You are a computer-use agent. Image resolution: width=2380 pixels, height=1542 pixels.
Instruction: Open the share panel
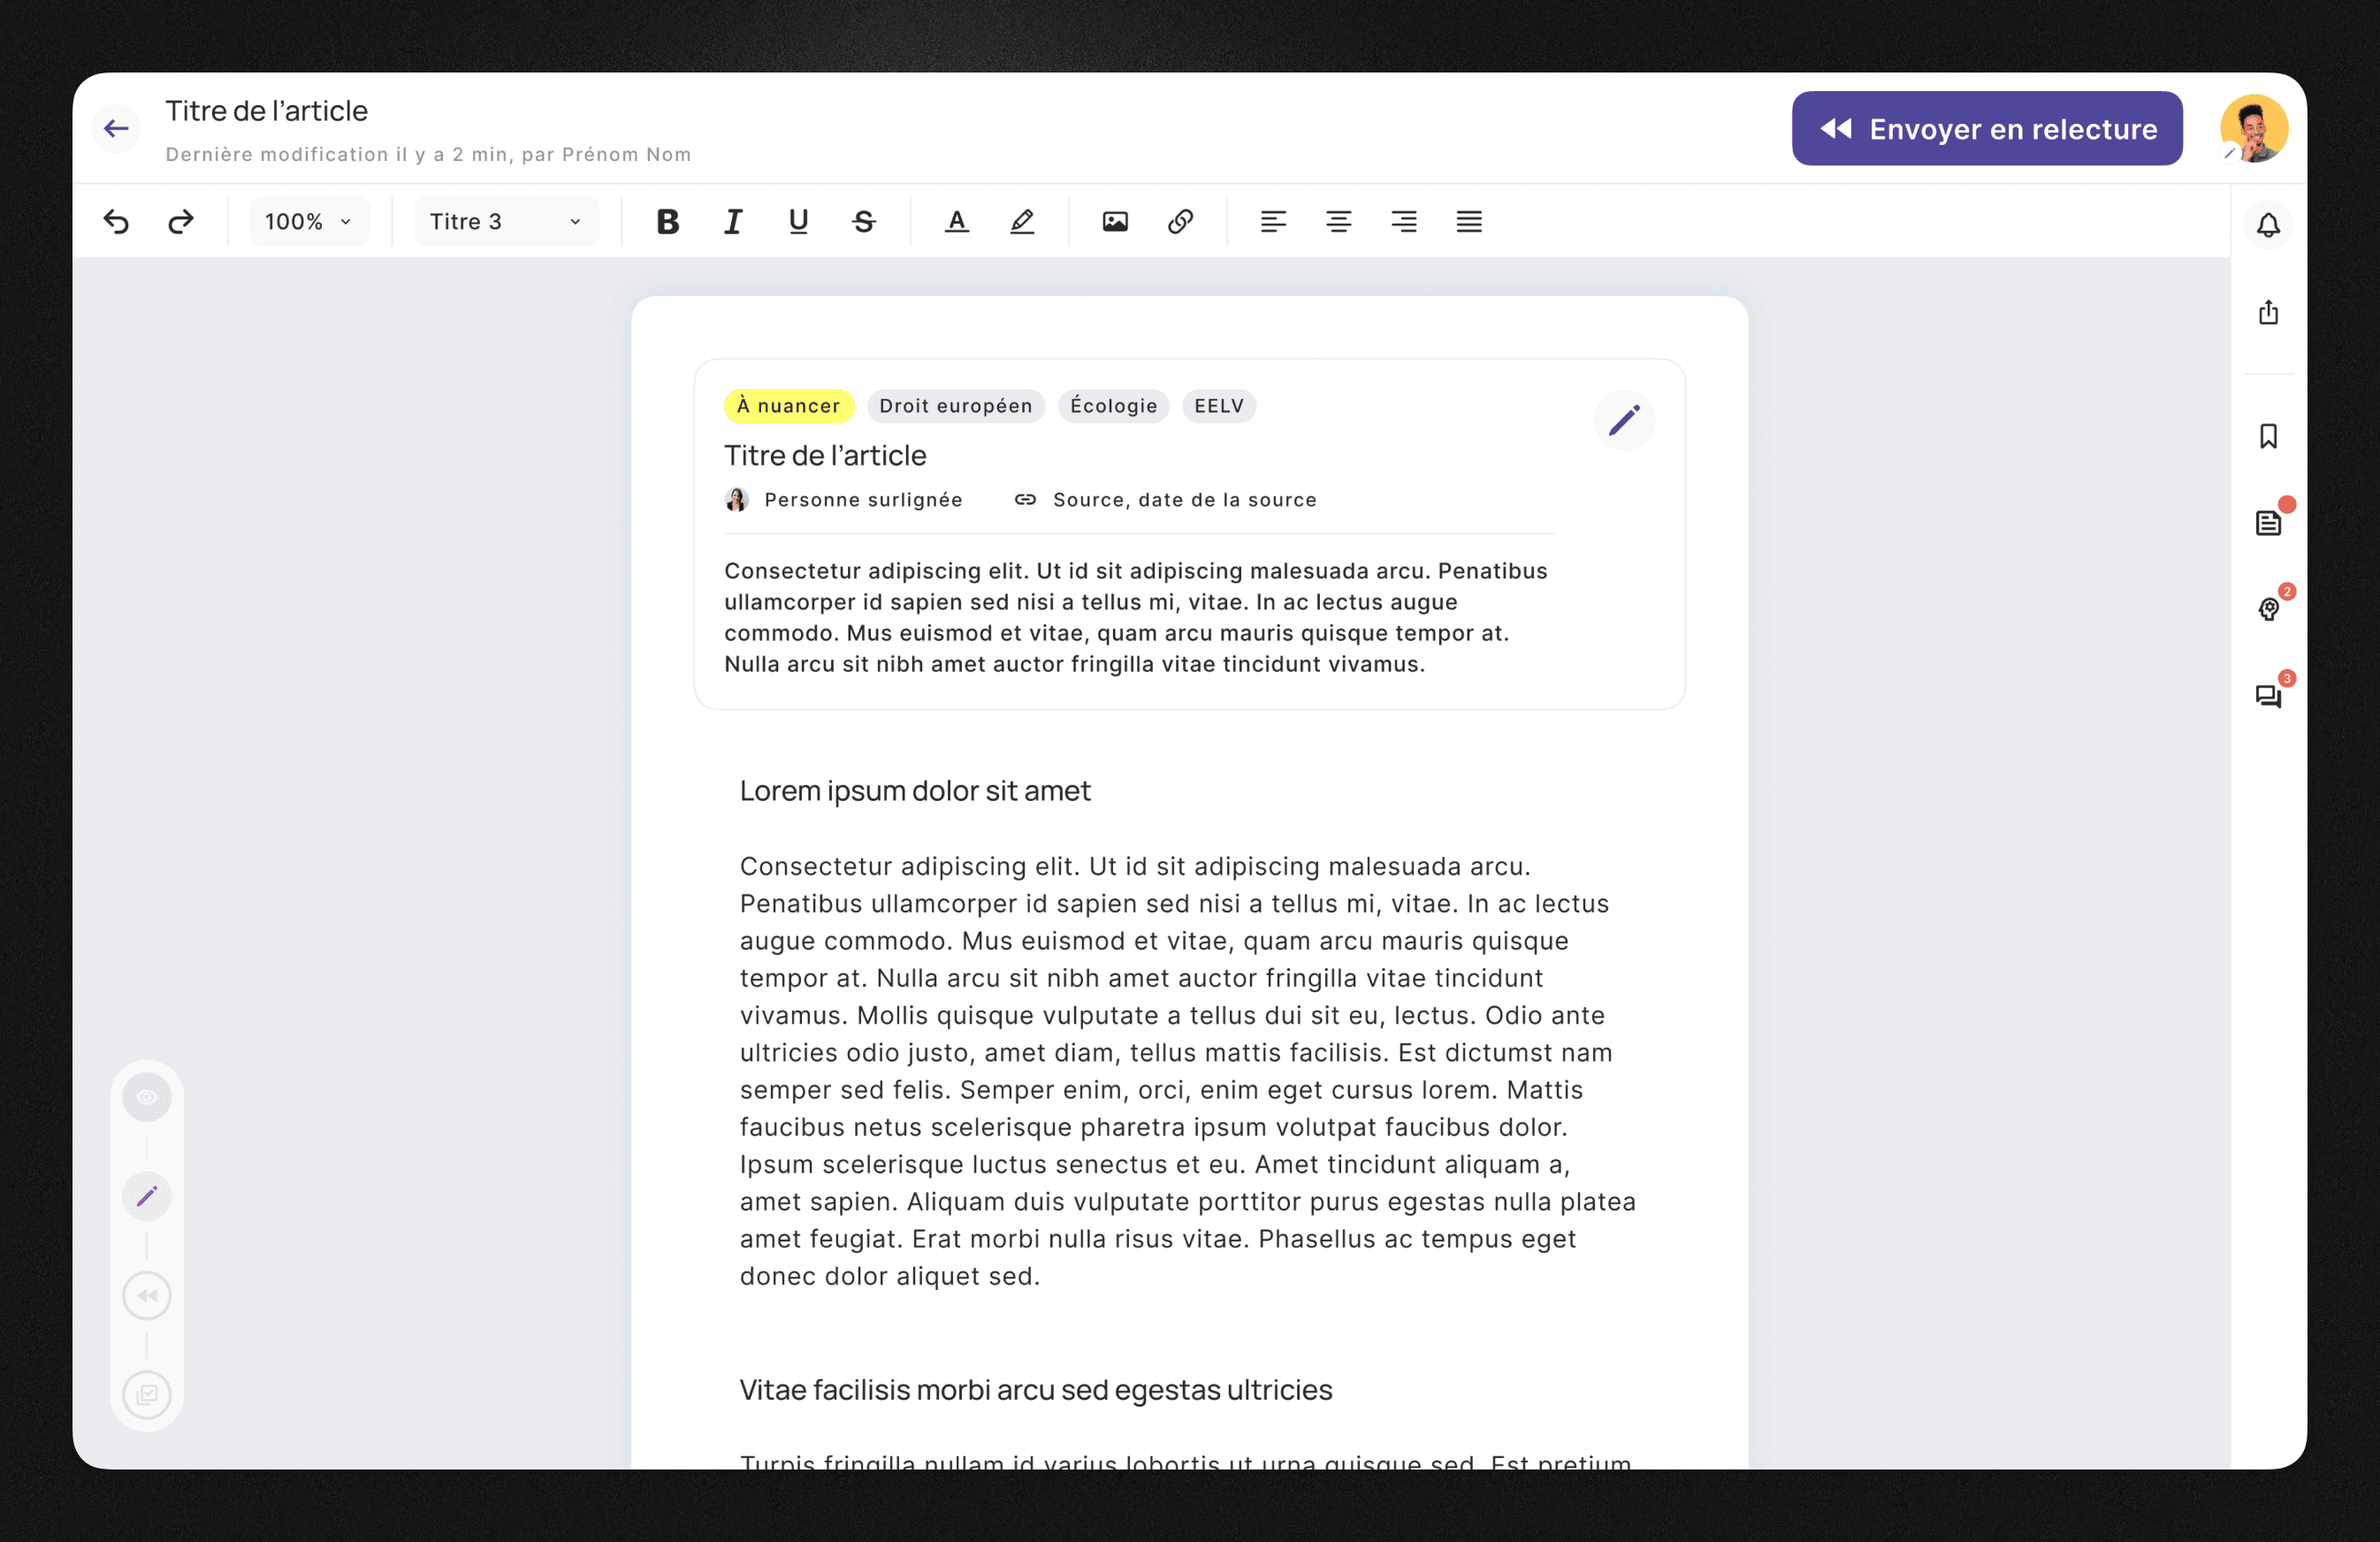(x=2268, y=313)
